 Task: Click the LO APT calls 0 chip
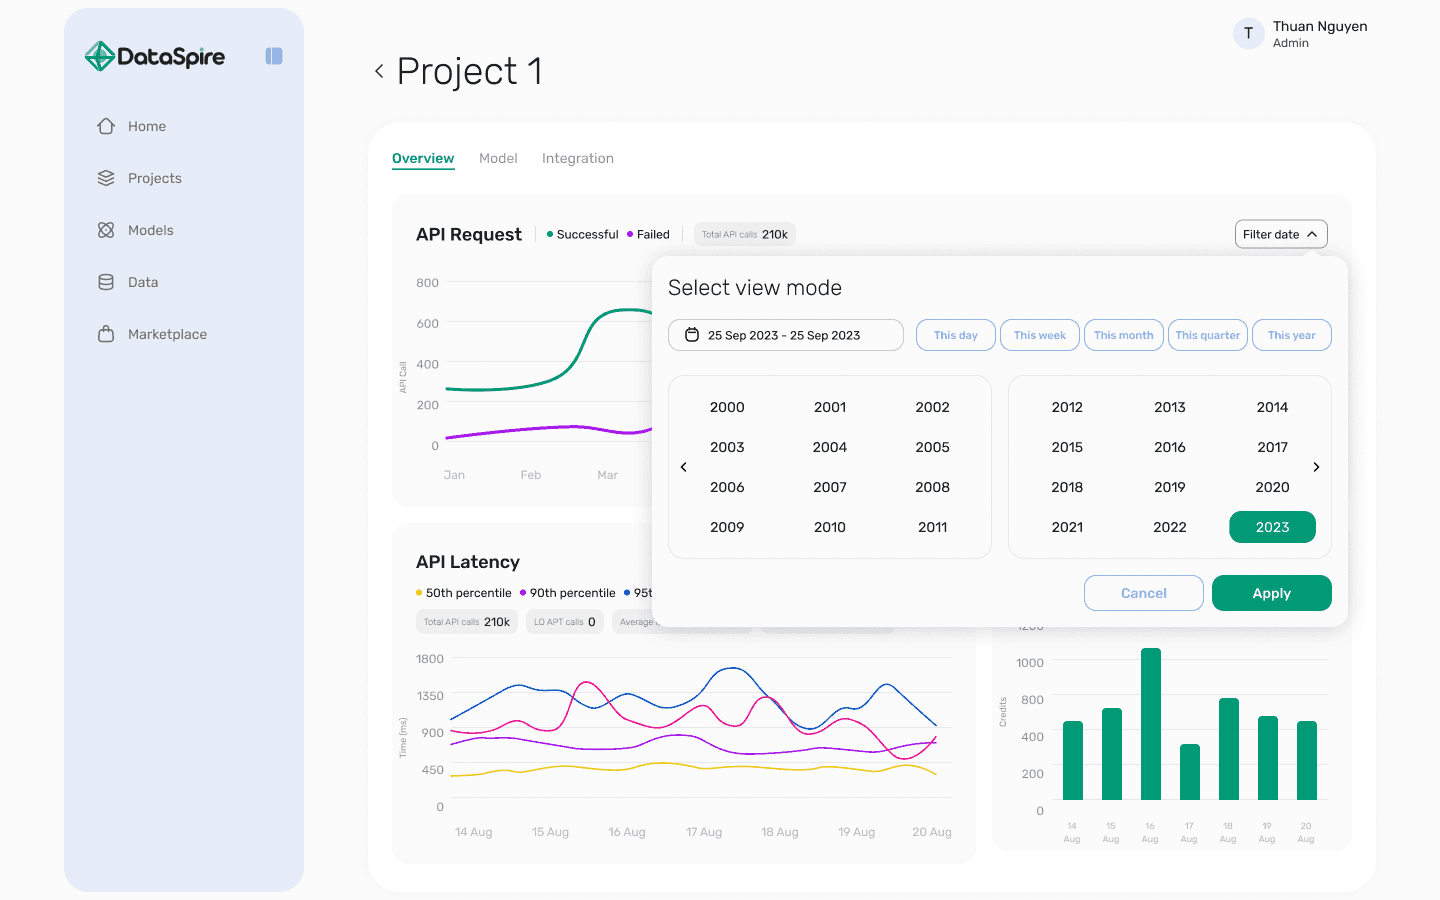tap(565, 622)
